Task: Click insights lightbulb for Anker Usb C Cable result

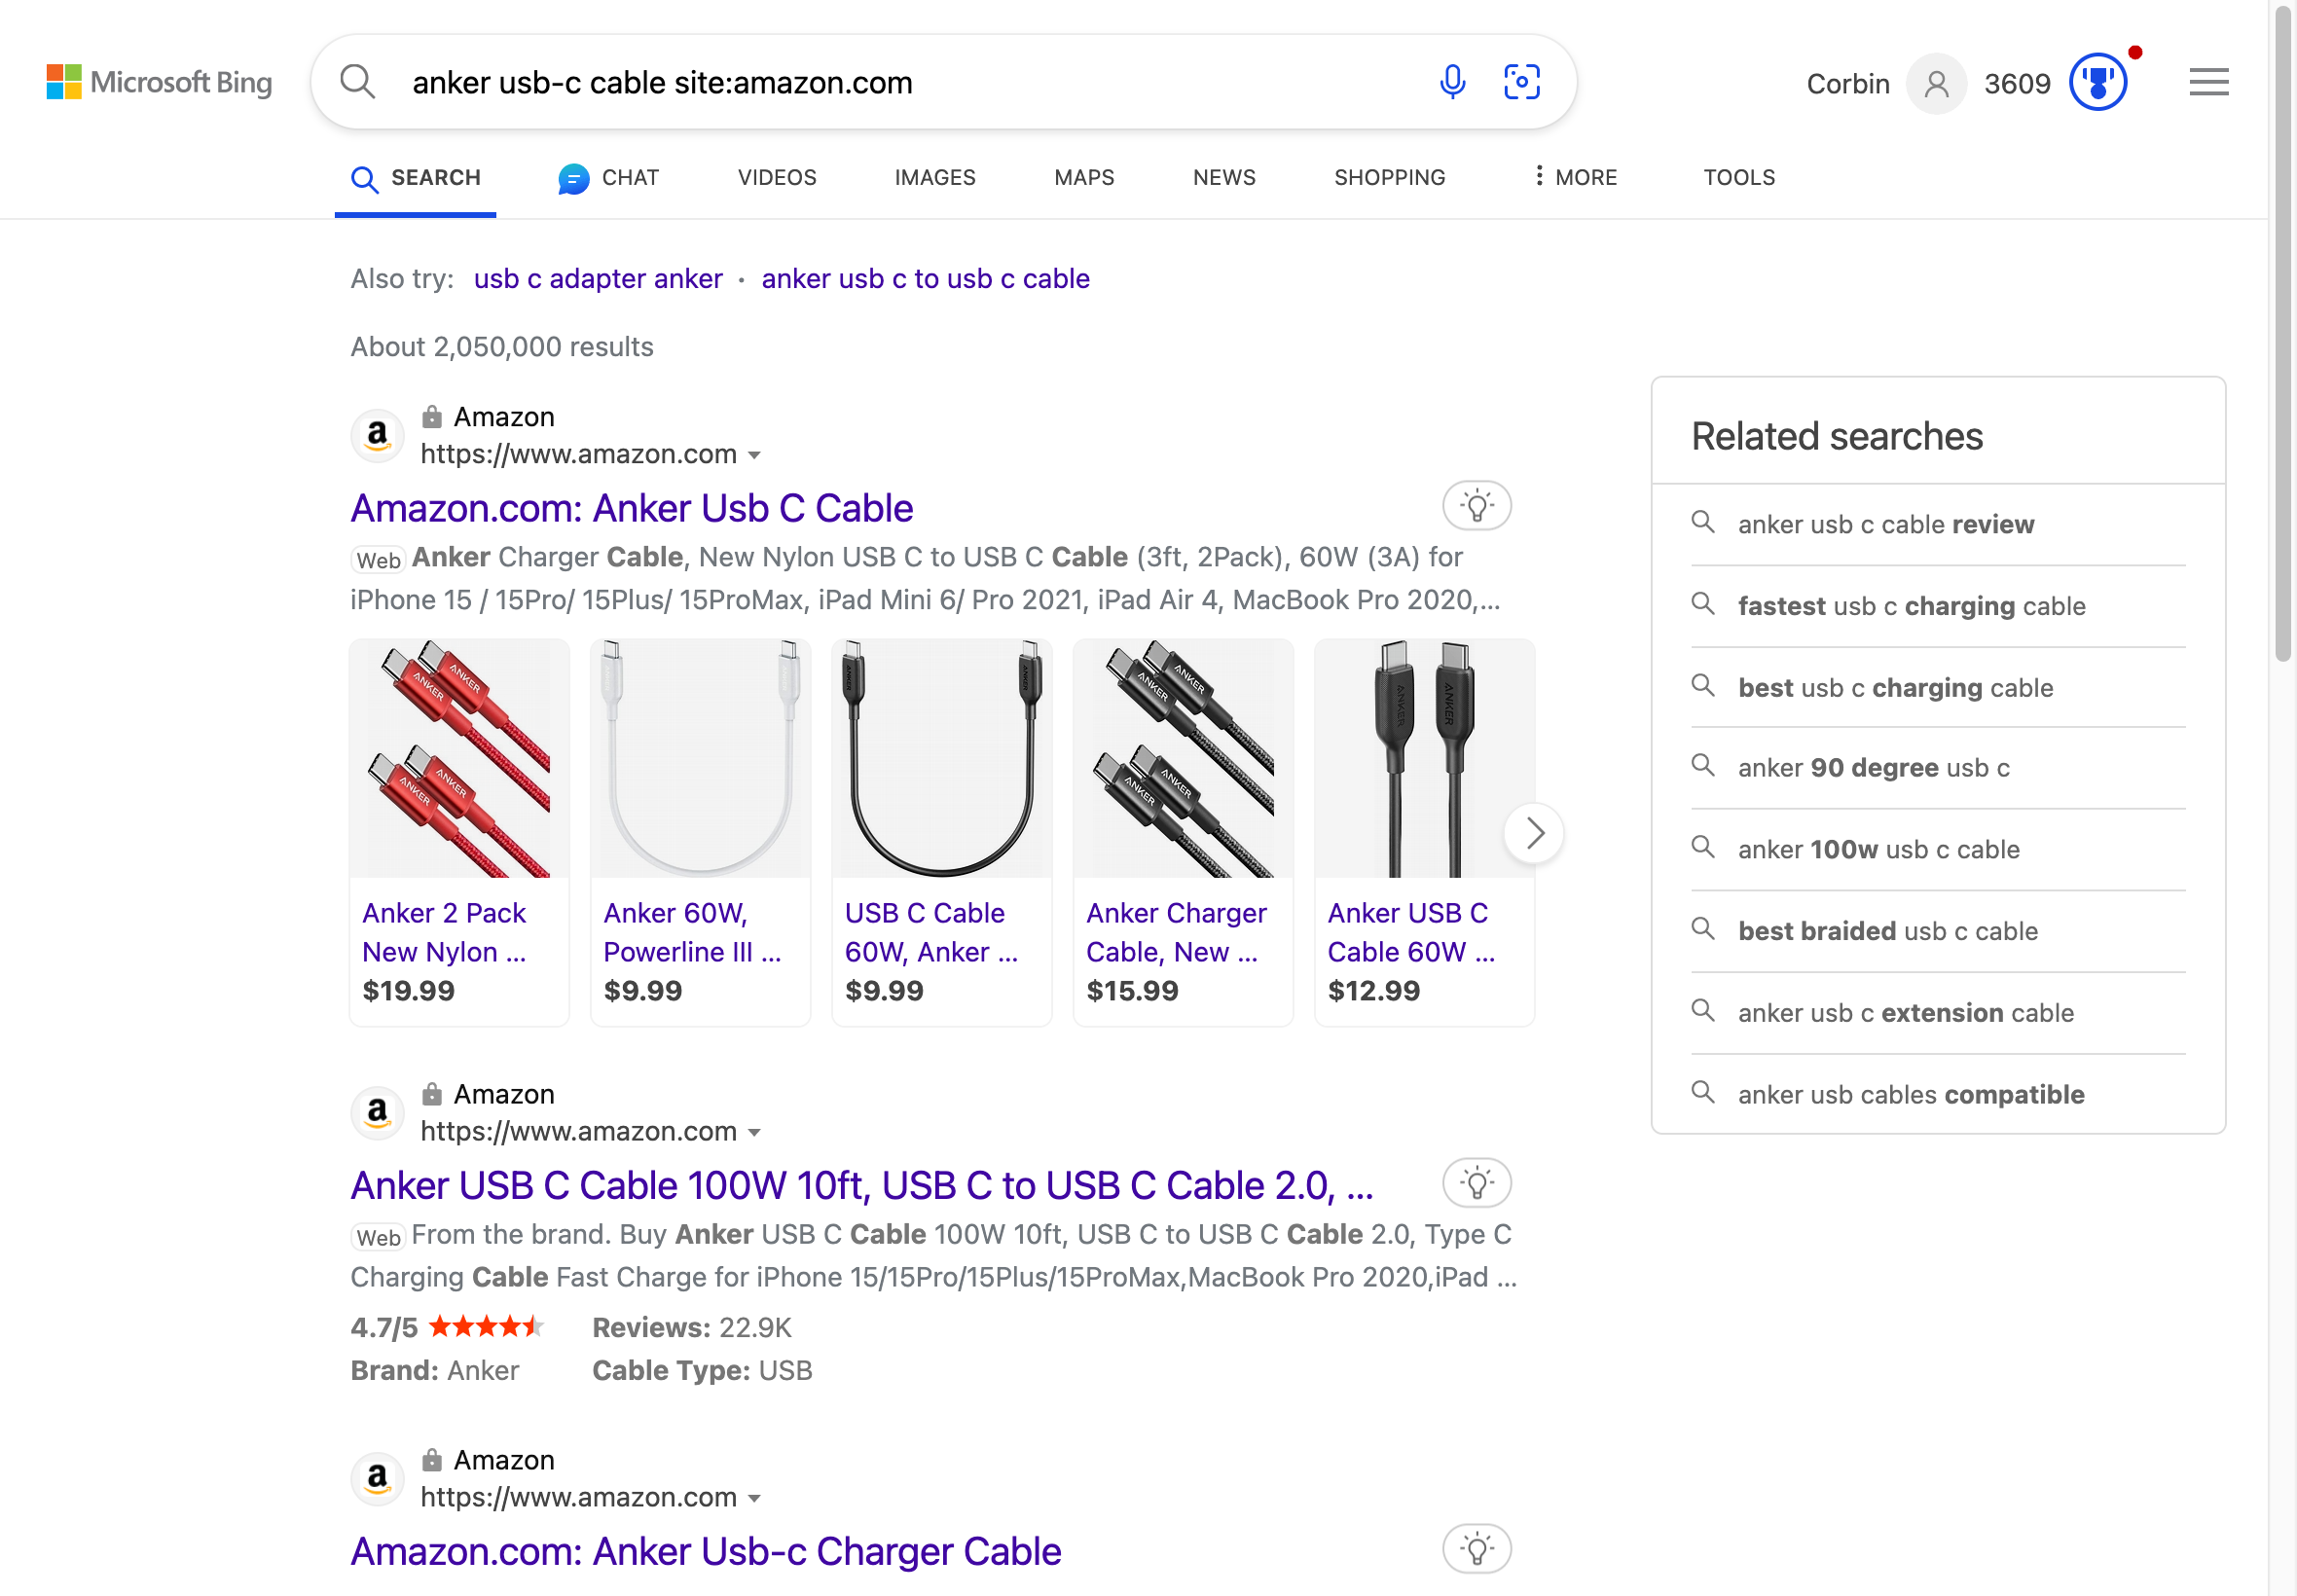Action: (x=1476, y=506)
